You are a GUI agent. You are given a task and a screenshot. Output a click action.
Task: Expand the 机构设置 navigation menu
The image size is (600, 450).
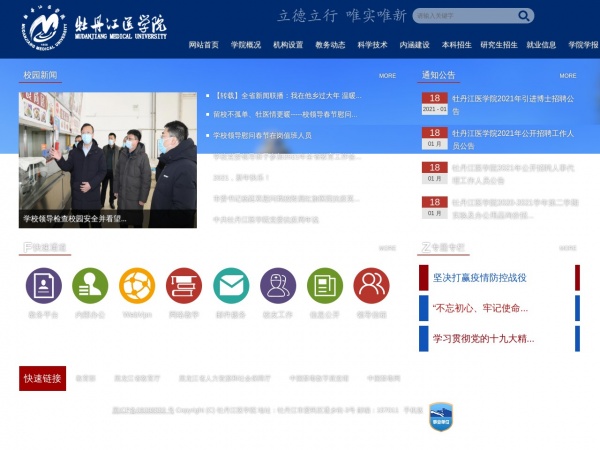point(288,45)
